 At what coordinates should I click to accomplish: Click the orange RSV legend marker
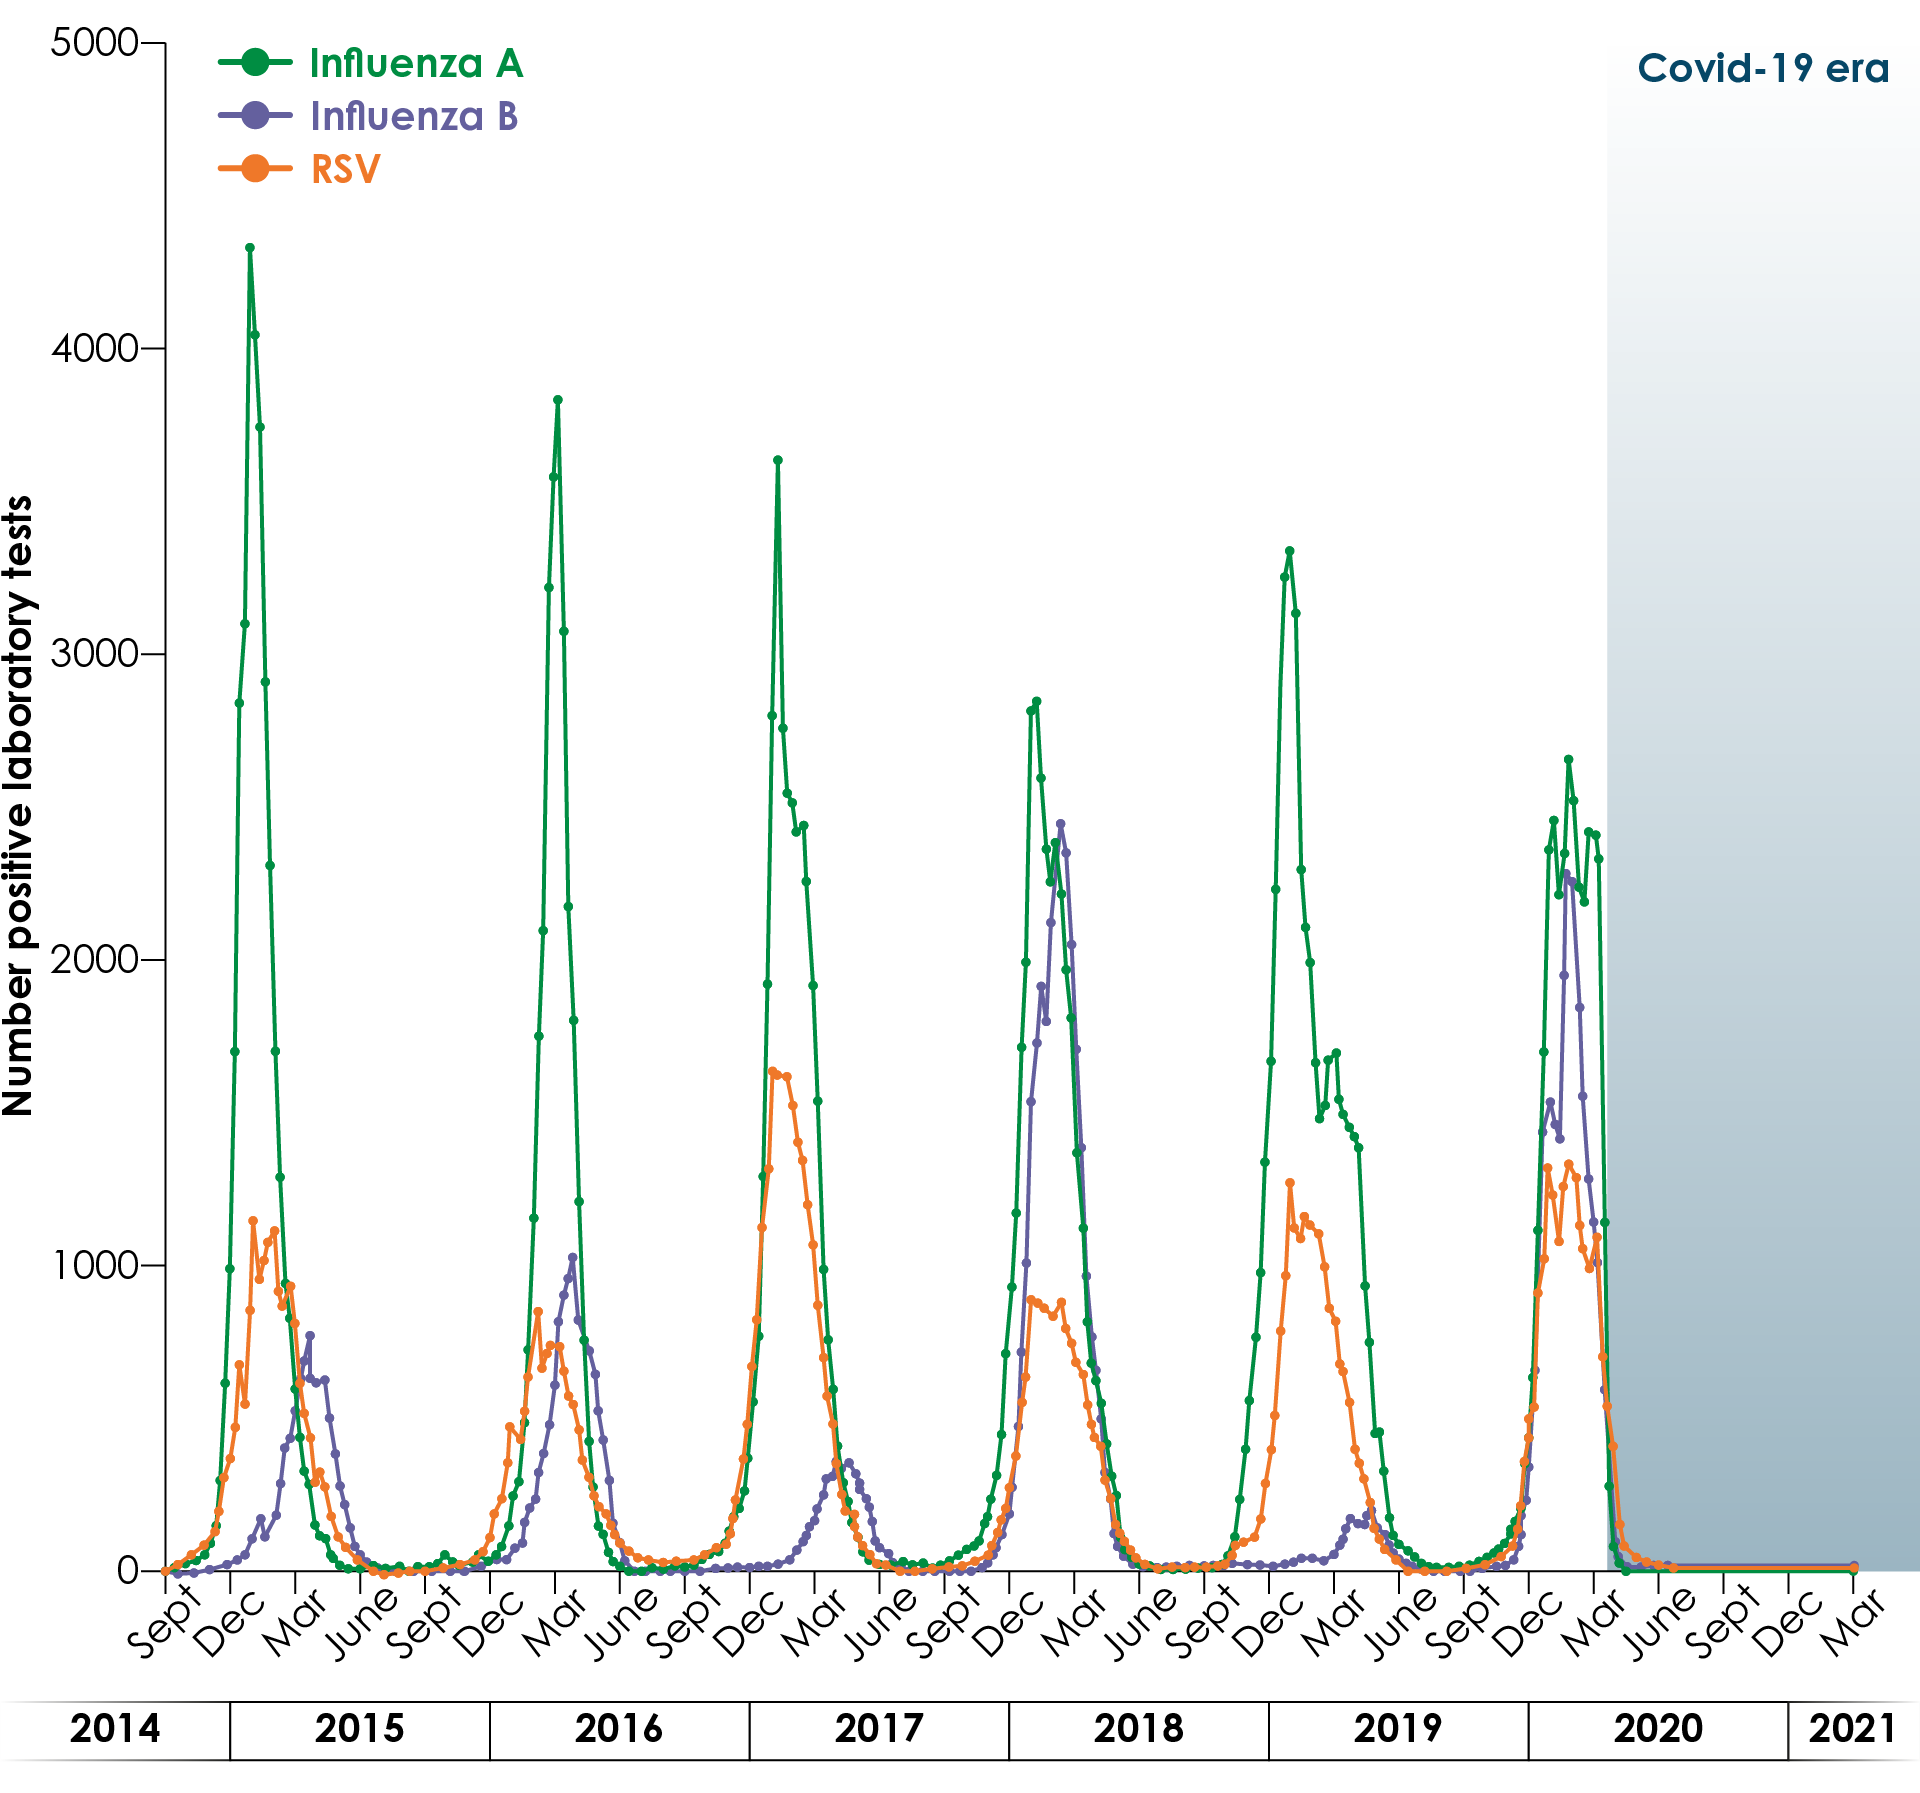tap(255, 168)
